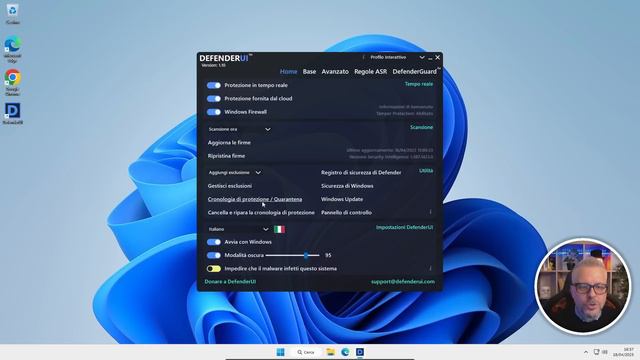Image resolution: width=640 pixels, height=360 pixels.
Task: Click the webcam video overlay
Action: 582,286
